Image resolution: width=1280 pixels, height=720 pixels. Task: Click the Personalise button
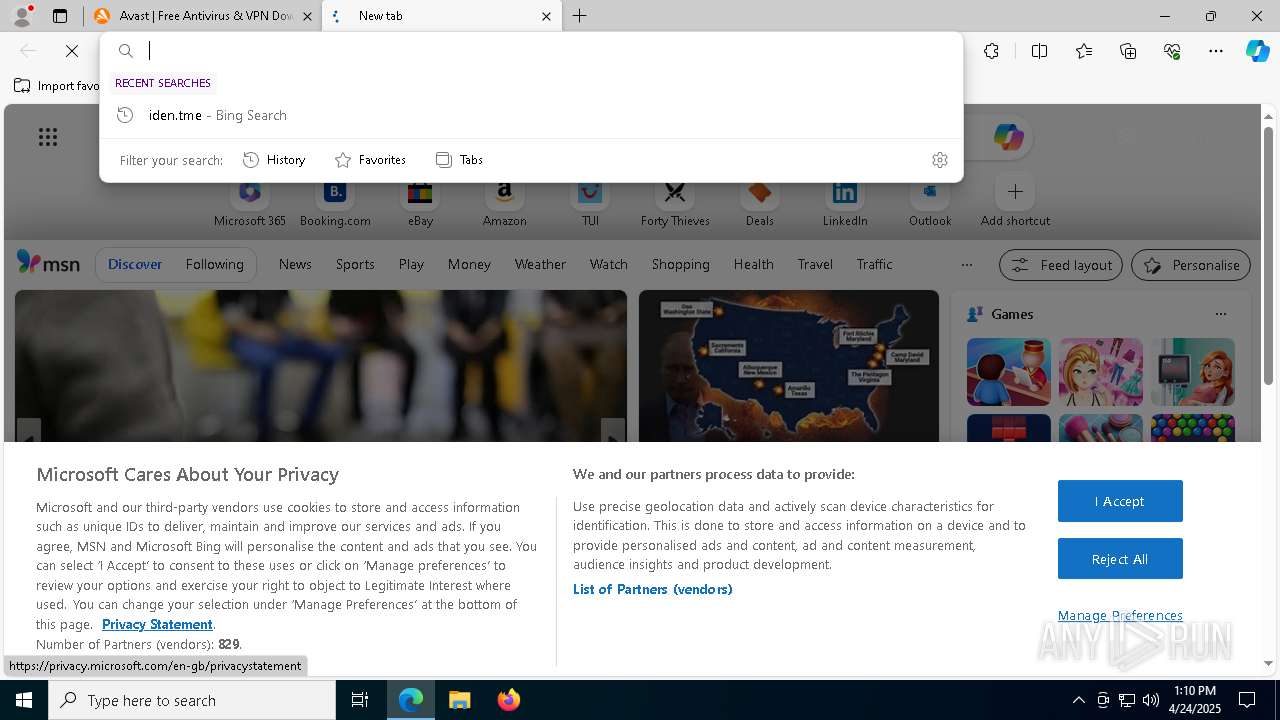tap(1191, 265)
